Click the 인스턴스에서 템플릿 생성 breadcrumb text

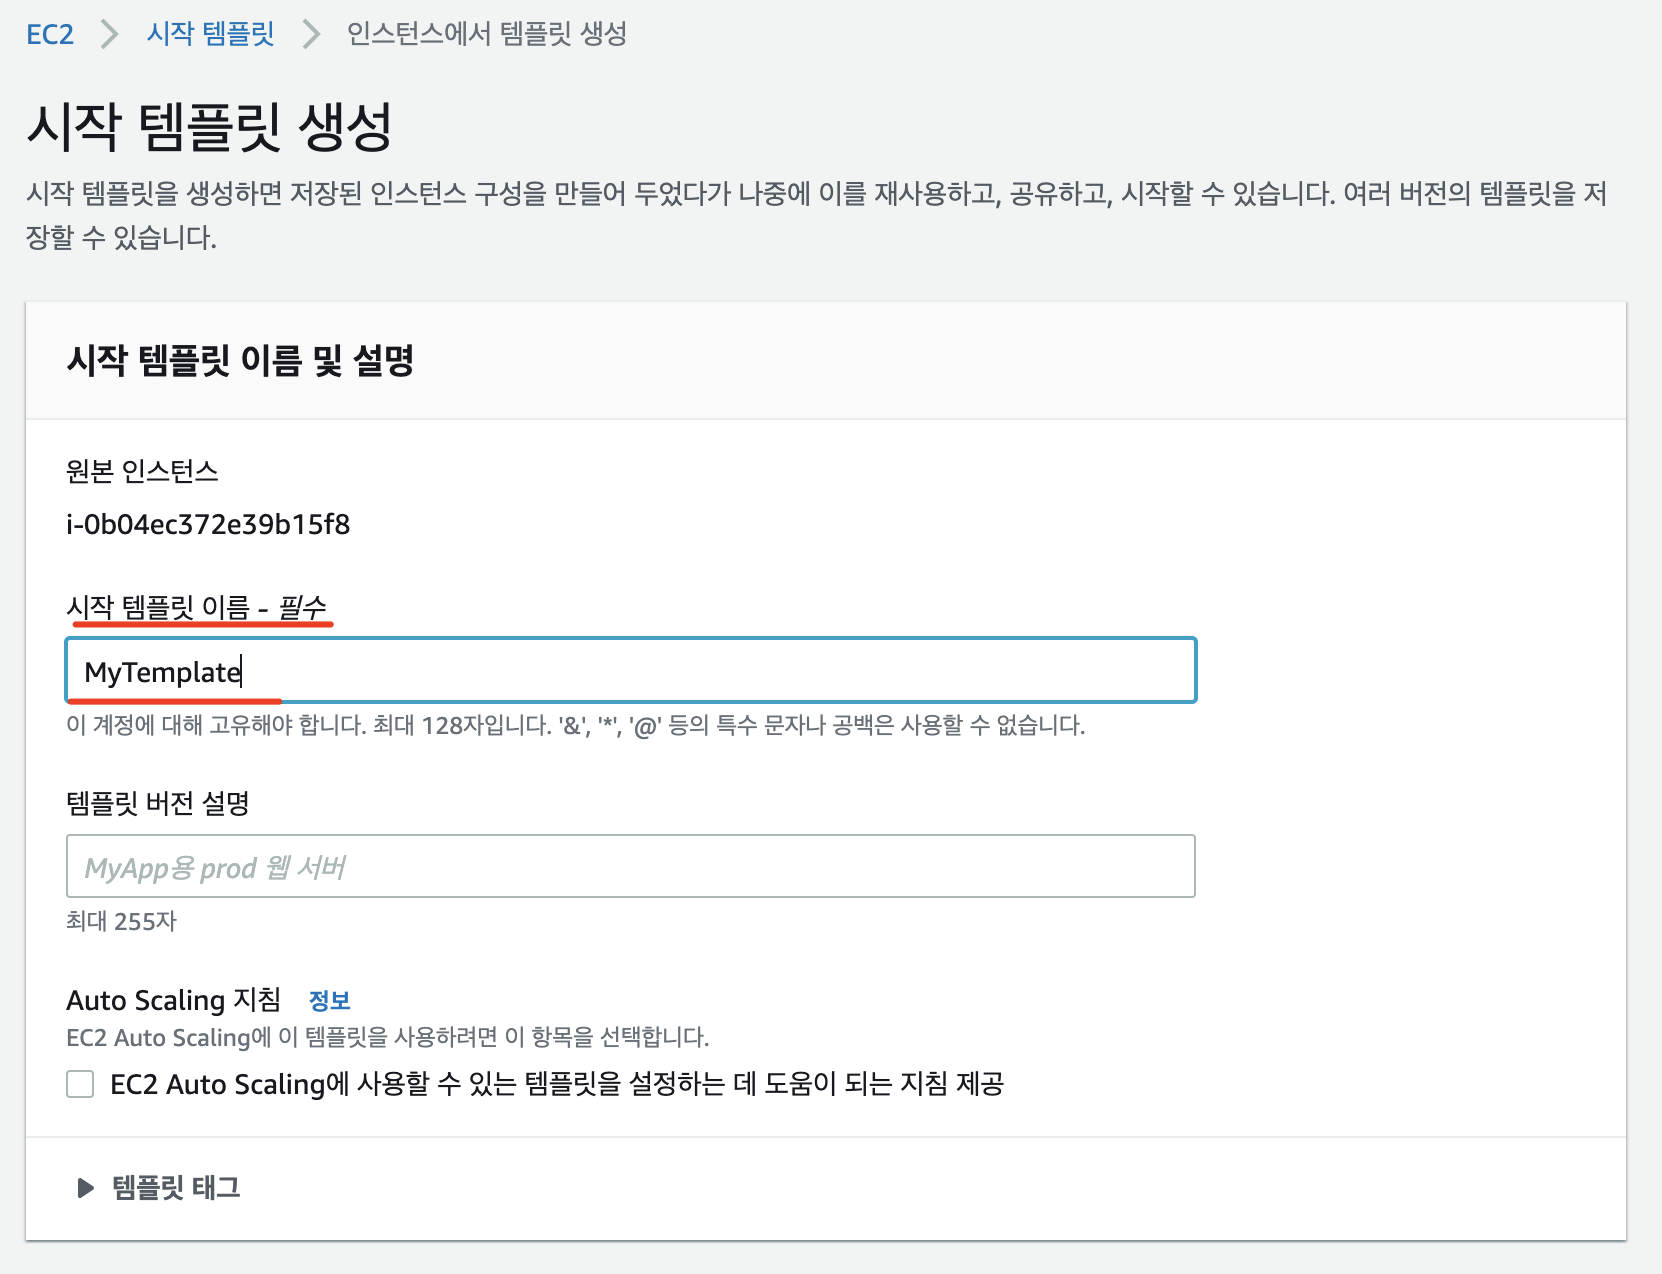486,34
